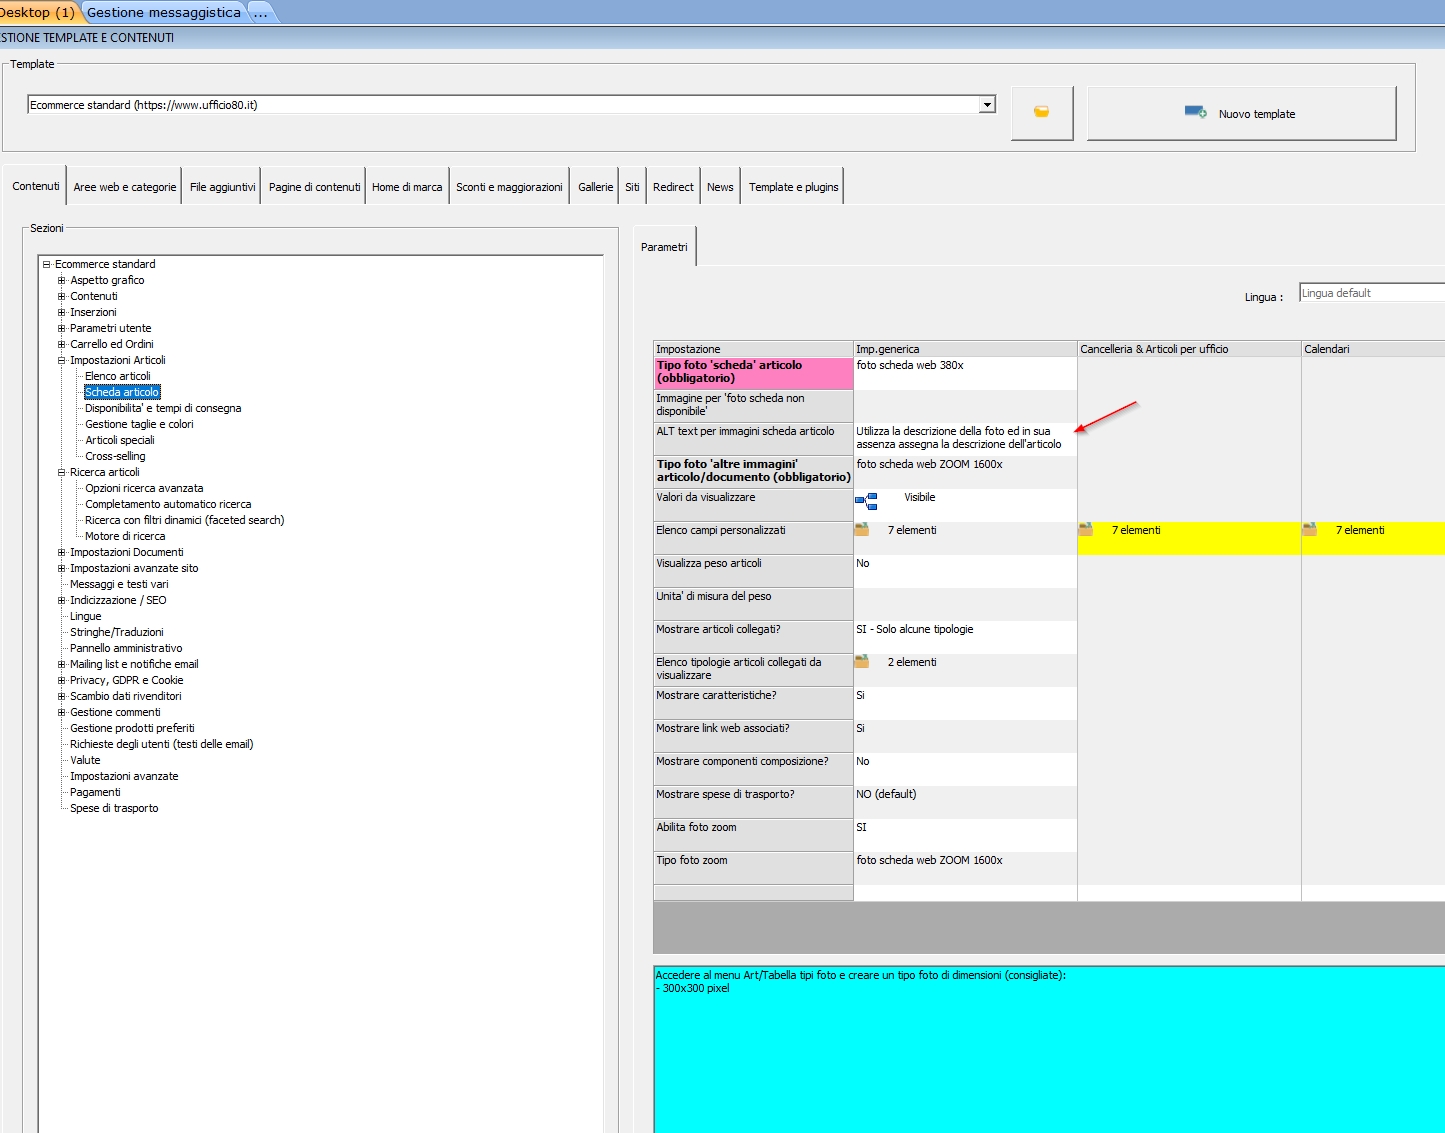Collapse the Impostazioni Articoli tree node
The width and height of the screenshot is (1445, 1133).
(x=61, y=360)
